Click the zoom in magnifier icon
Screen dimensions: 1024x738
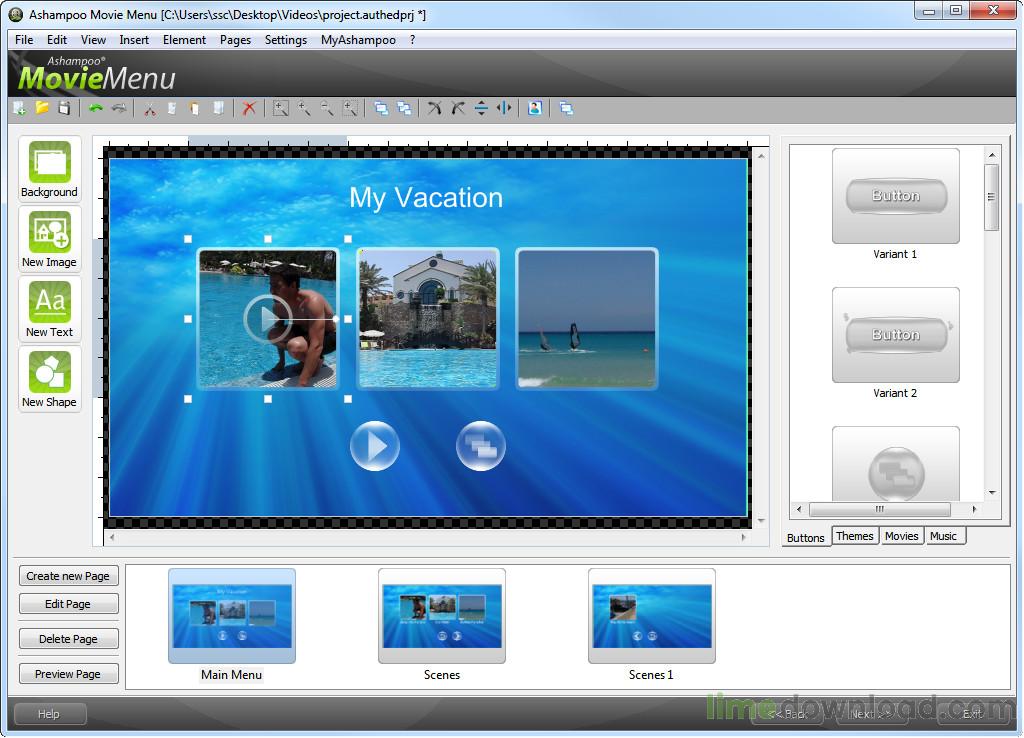(304, 108)
